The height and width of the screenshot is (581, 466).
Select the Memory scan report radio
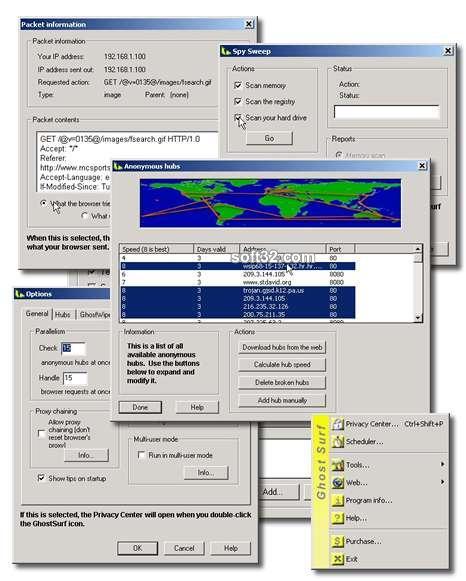pos(338,155)
